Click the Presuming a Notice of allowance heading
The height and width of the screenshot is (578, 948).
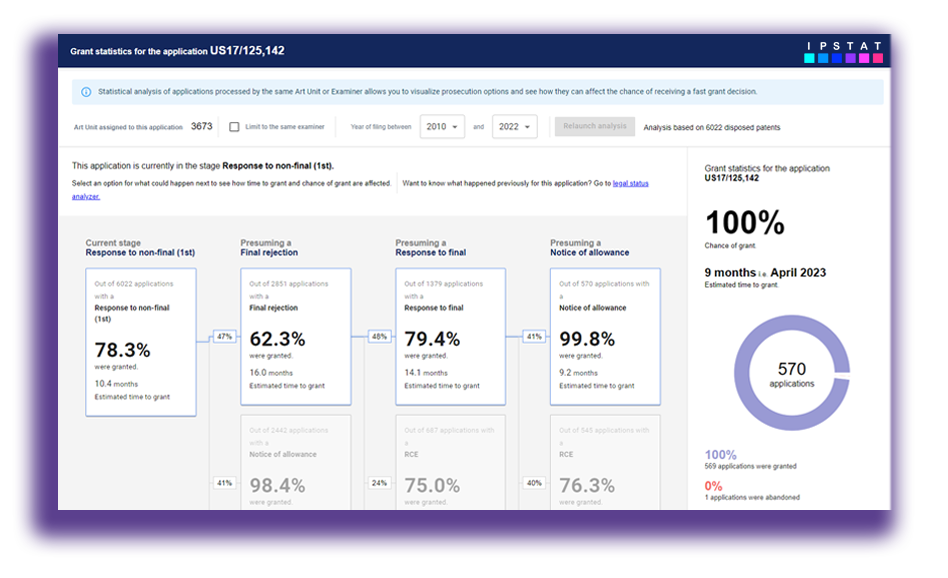(589, 247)
